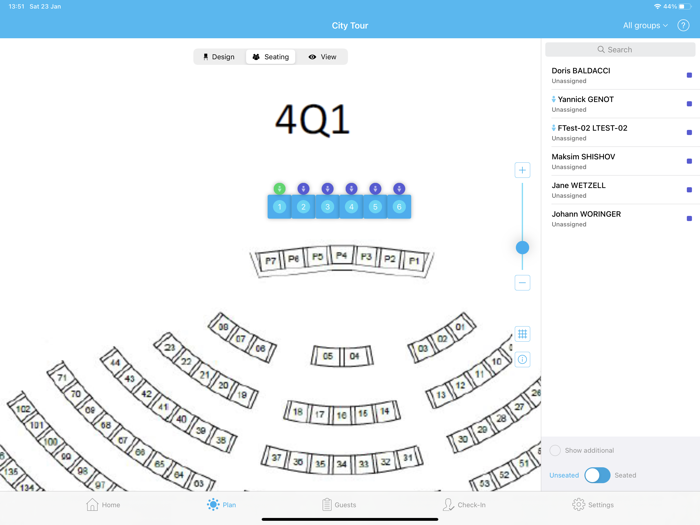The width and height of the screenshot is (700, 525).
Task: Click seat 16 on the plan
Action: pos(342,415)
